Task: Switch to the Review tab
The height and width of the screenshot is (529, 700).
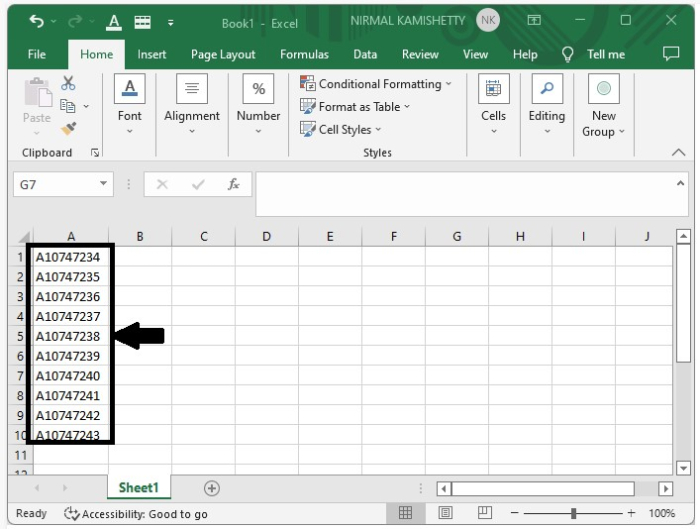Action: pos(420,54)
